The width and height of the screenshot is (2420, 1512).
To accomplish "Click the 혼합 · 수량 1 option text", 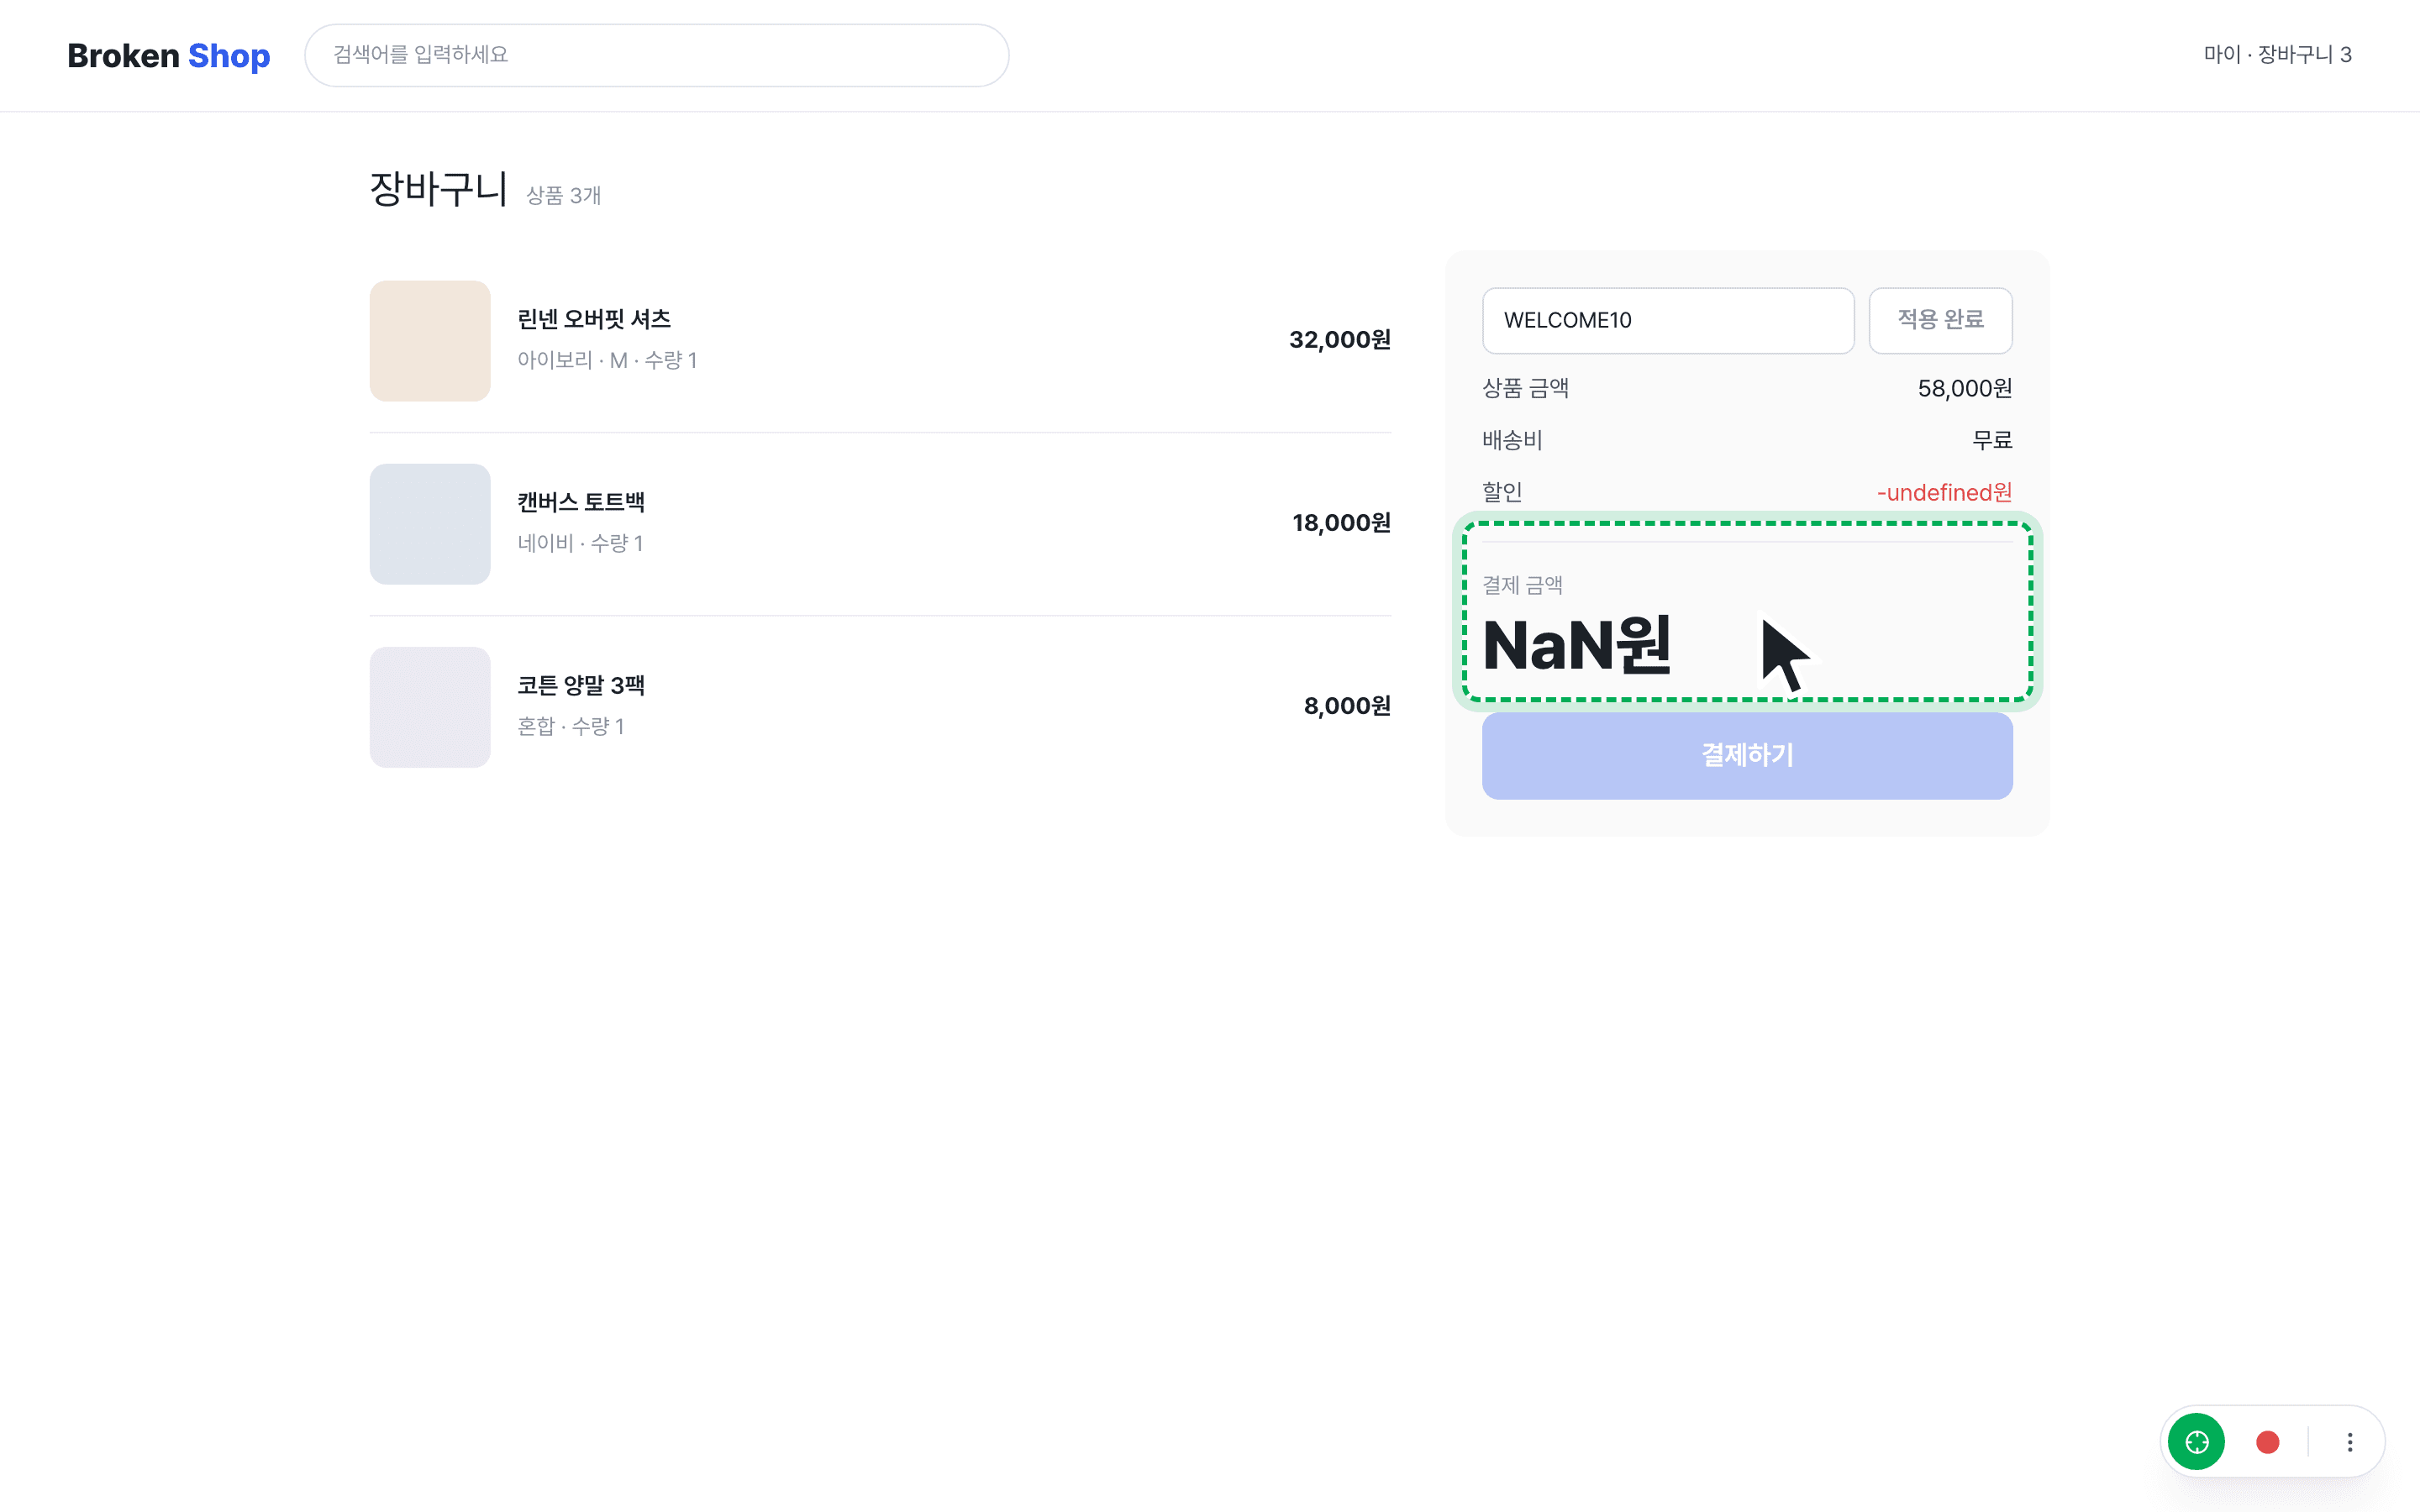I will [570, 726].
